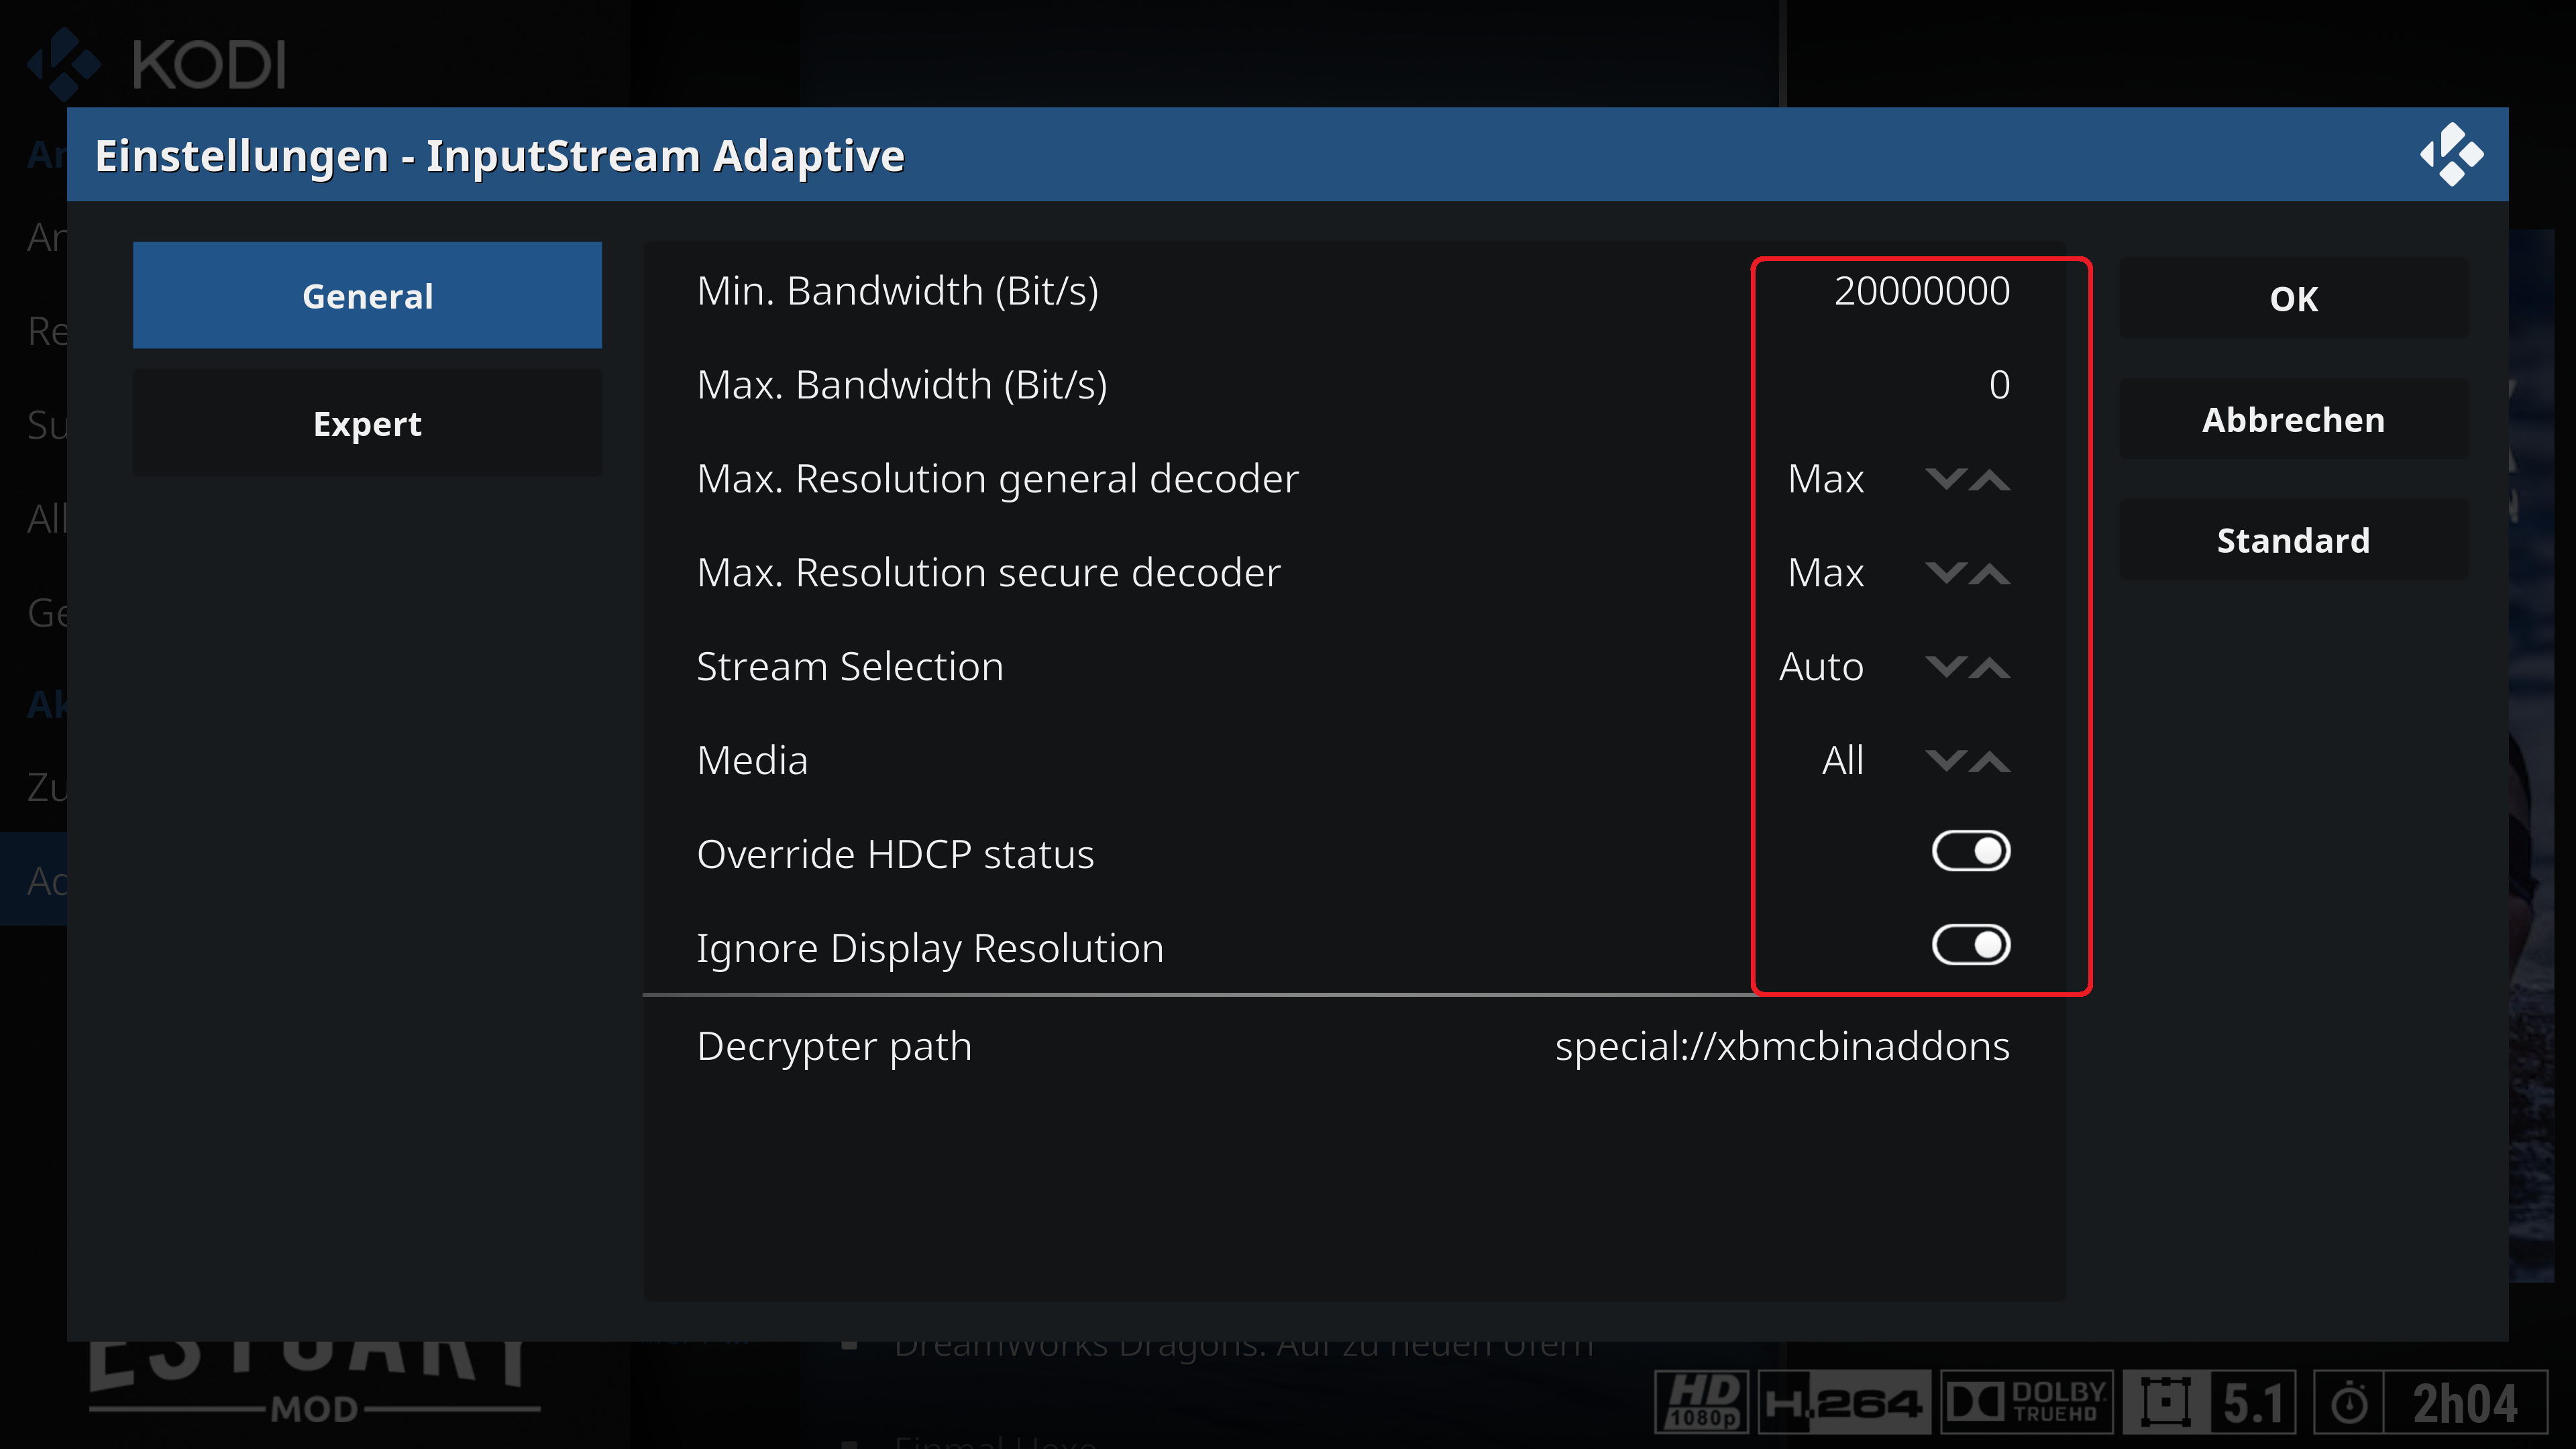Click down arrow next to Media value
The image size is (2576, 1449).
point(1945,761)
